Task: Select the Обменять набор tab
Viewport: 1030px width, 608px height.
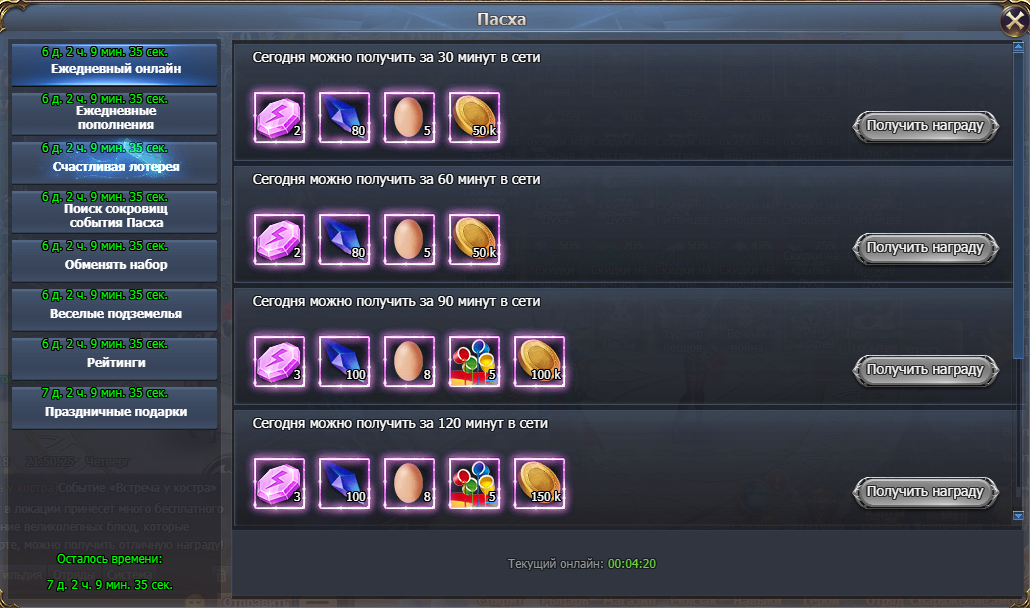Action: tap(114, 260)
